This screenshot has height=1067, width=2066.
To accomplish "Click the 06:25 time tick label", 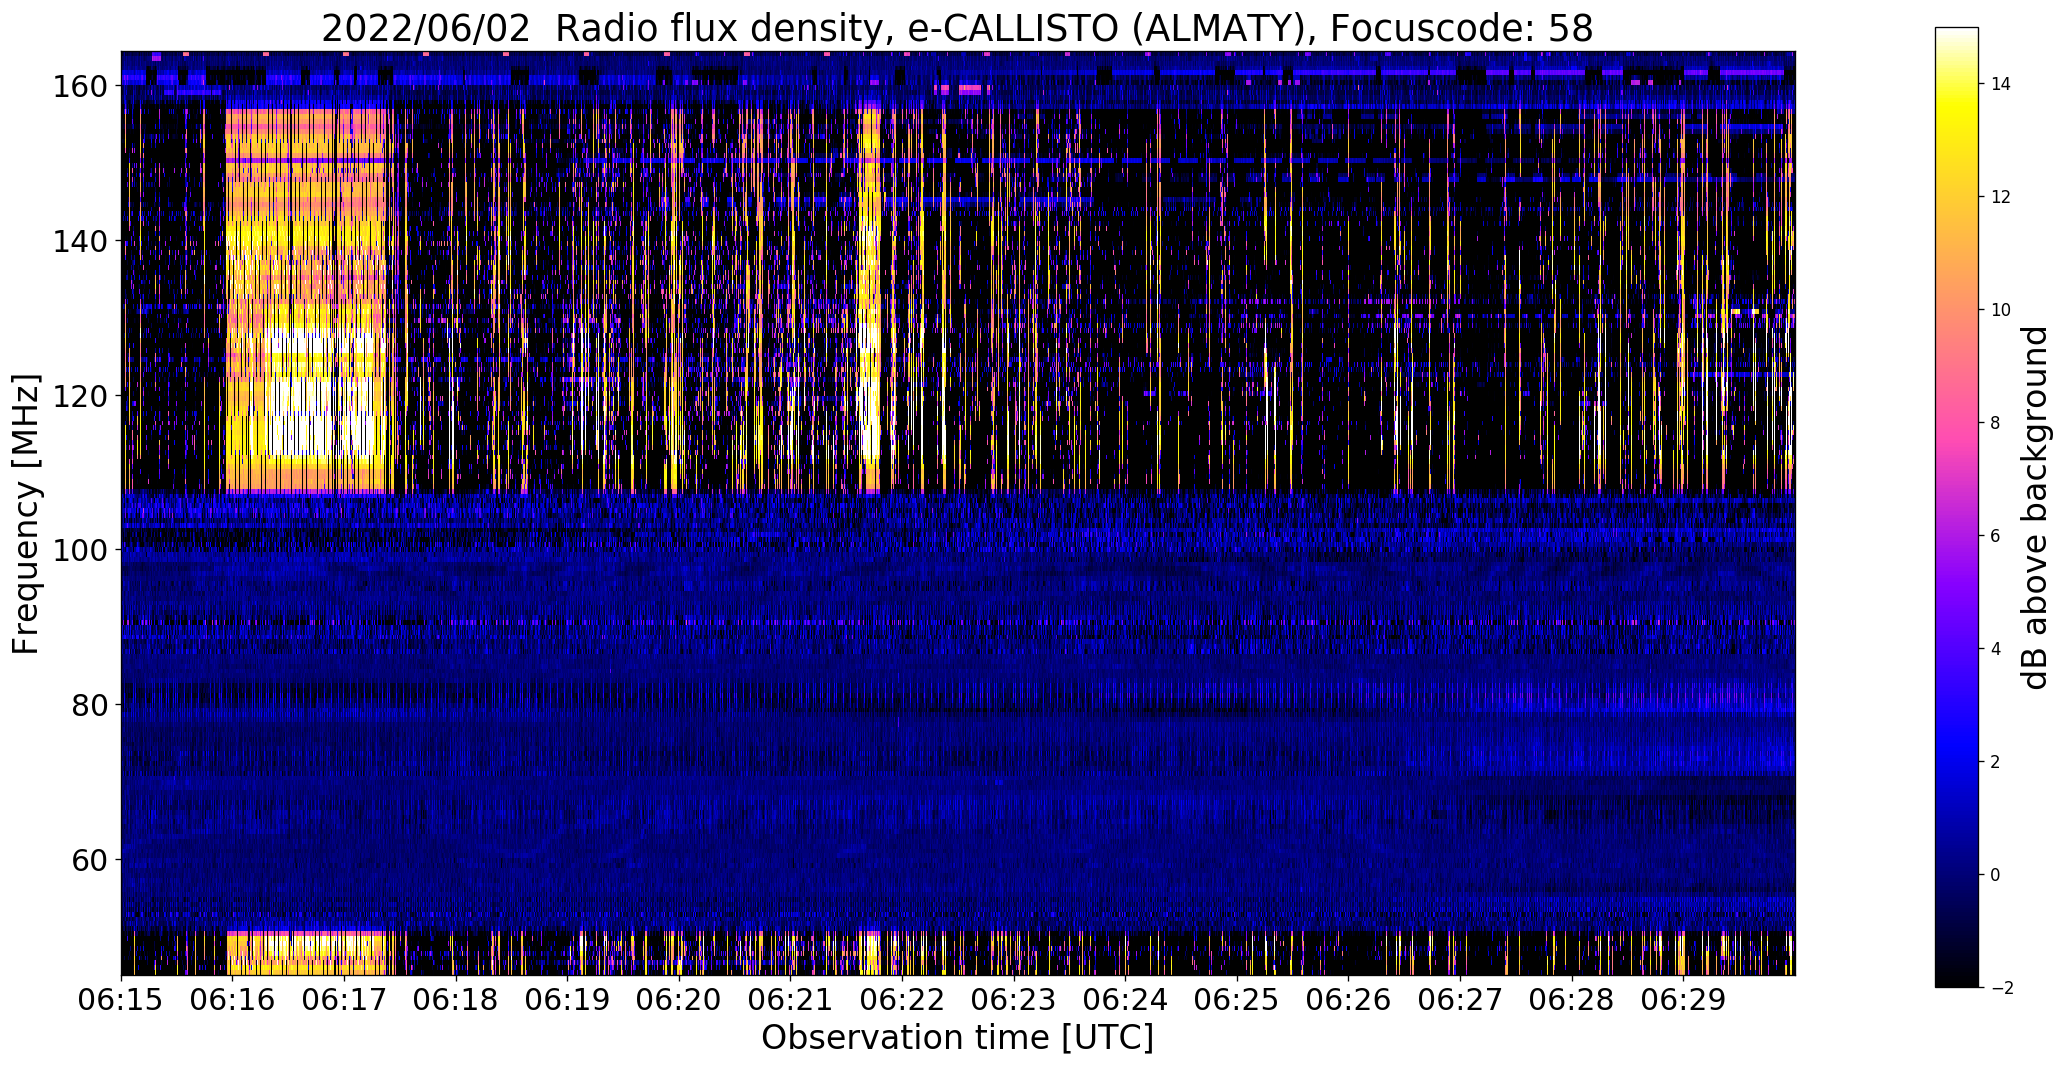I will coord(1237,1000).
